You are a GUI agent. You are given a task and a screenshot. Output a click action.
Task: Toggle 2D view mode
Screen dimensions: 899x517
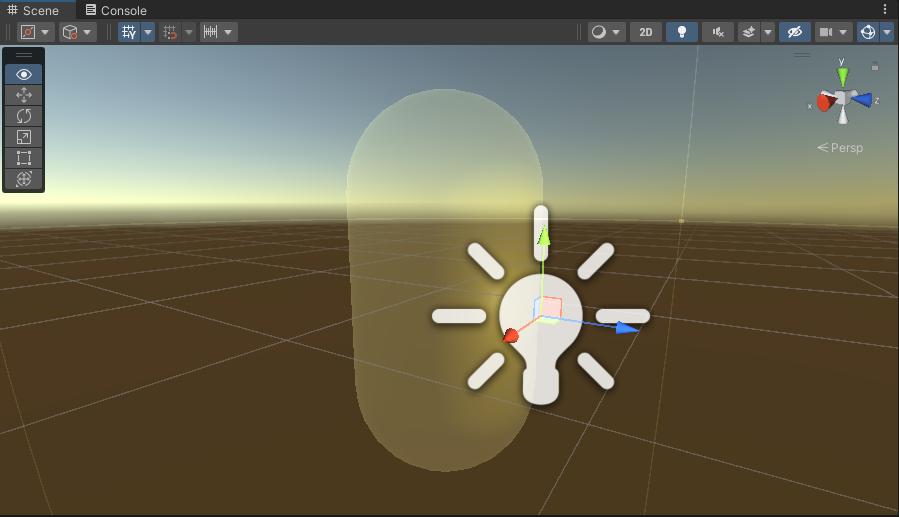click(x=646, y=32)
